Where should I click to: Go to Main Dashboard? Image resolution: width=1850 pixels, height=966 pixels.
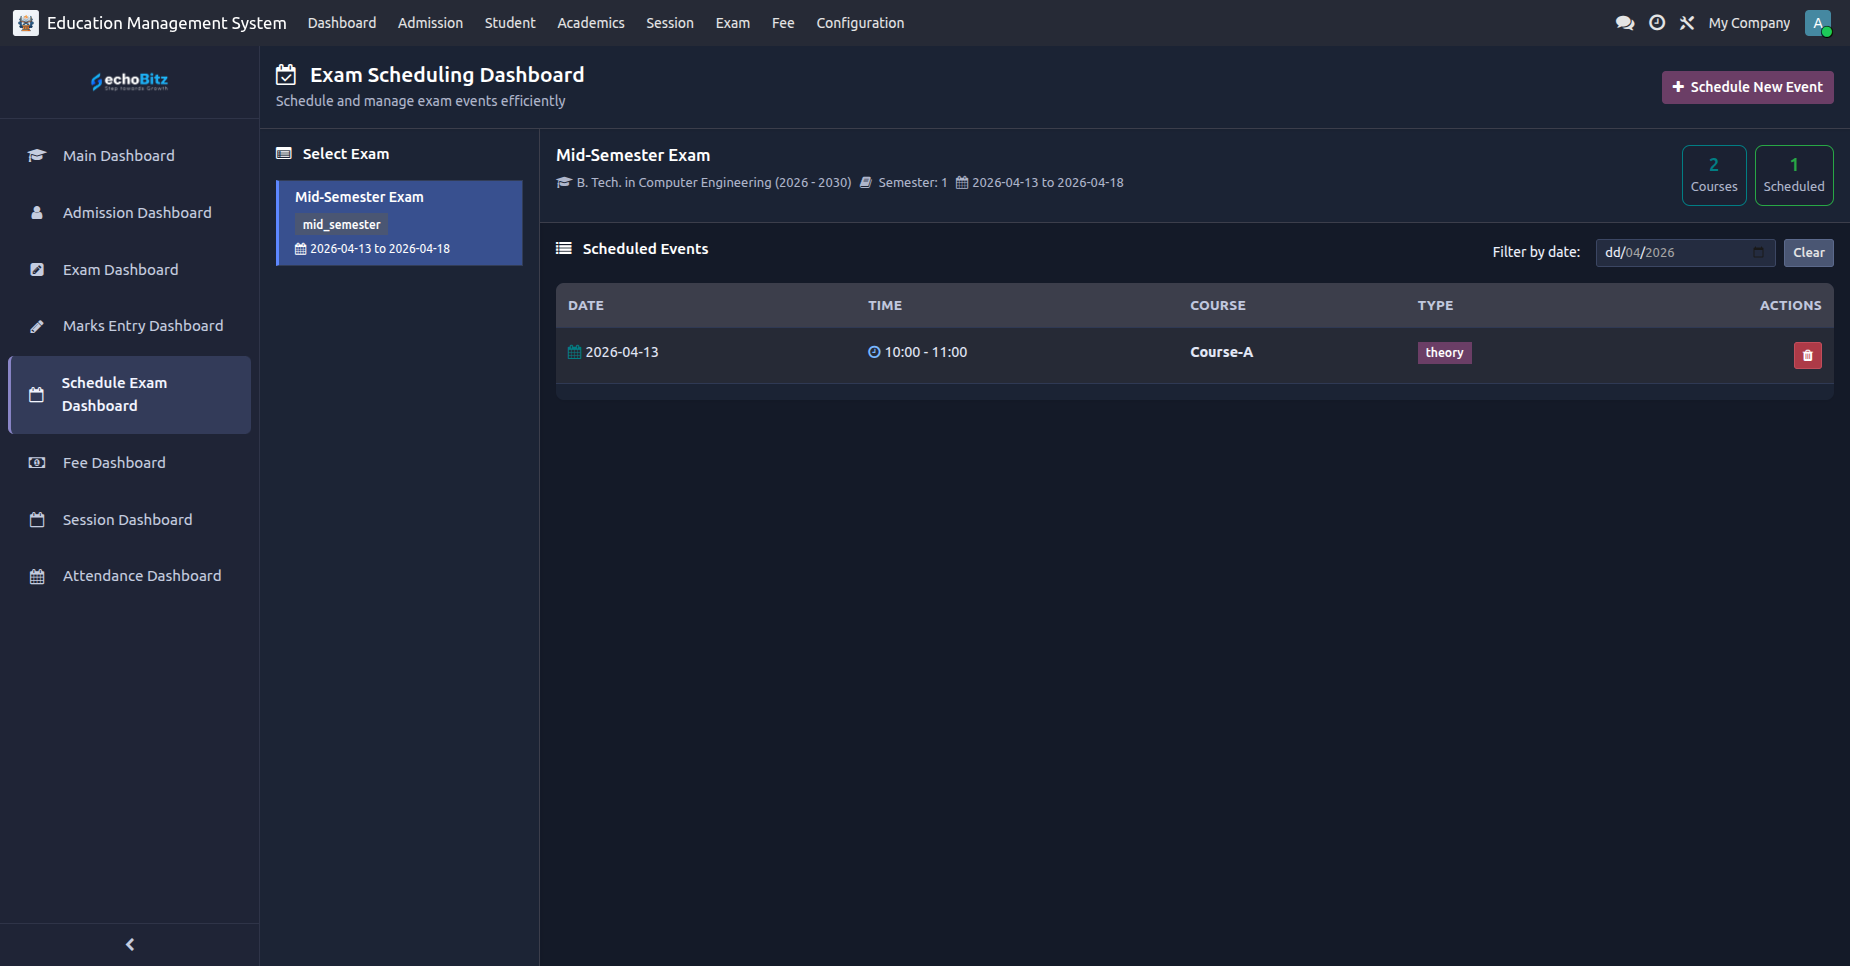[130, 156]
